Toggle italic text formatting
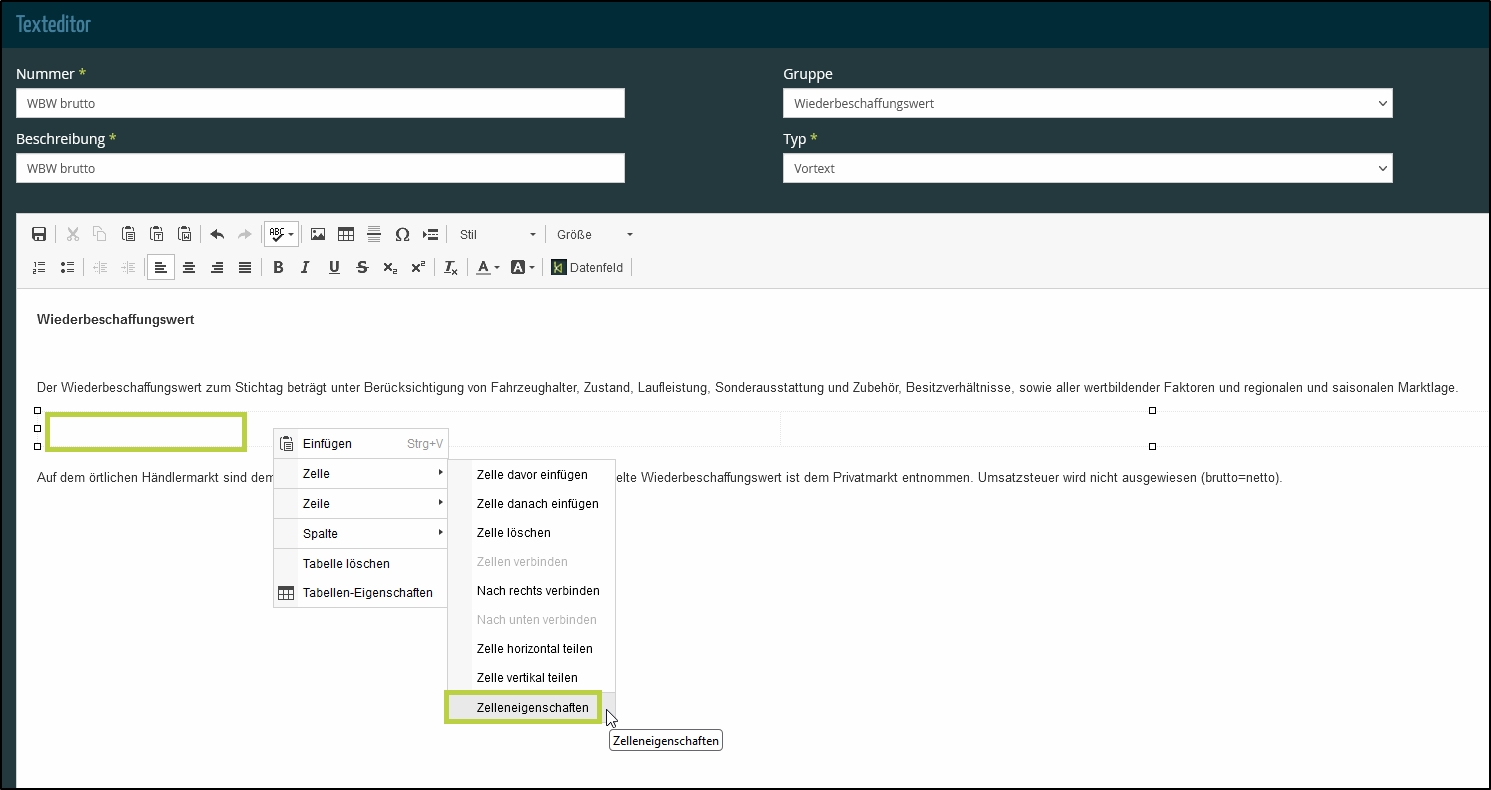1491x790 pixels. click(x=306, y=267)
